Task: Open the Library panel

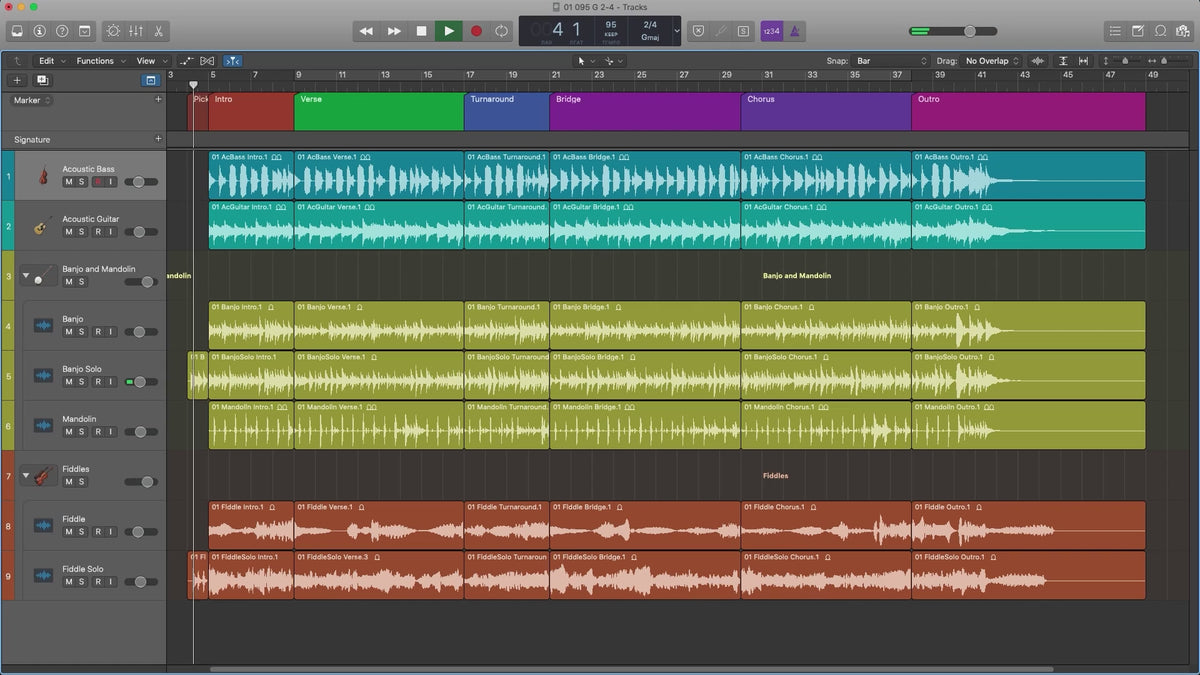Action: click(x=17, y=31)
